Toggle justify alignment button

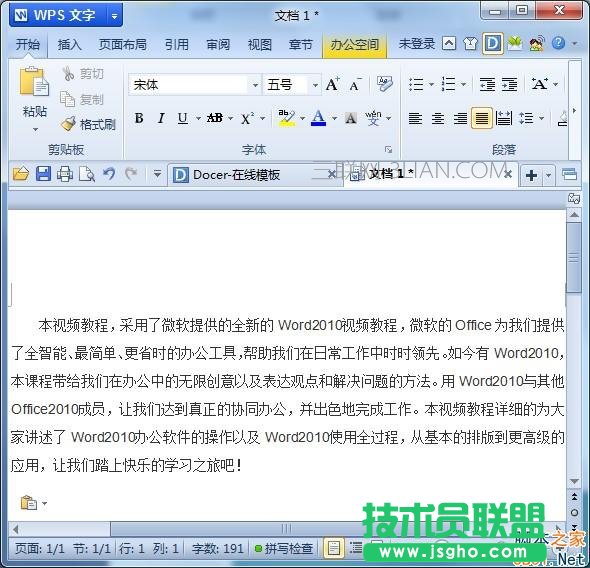pos(482,118)
